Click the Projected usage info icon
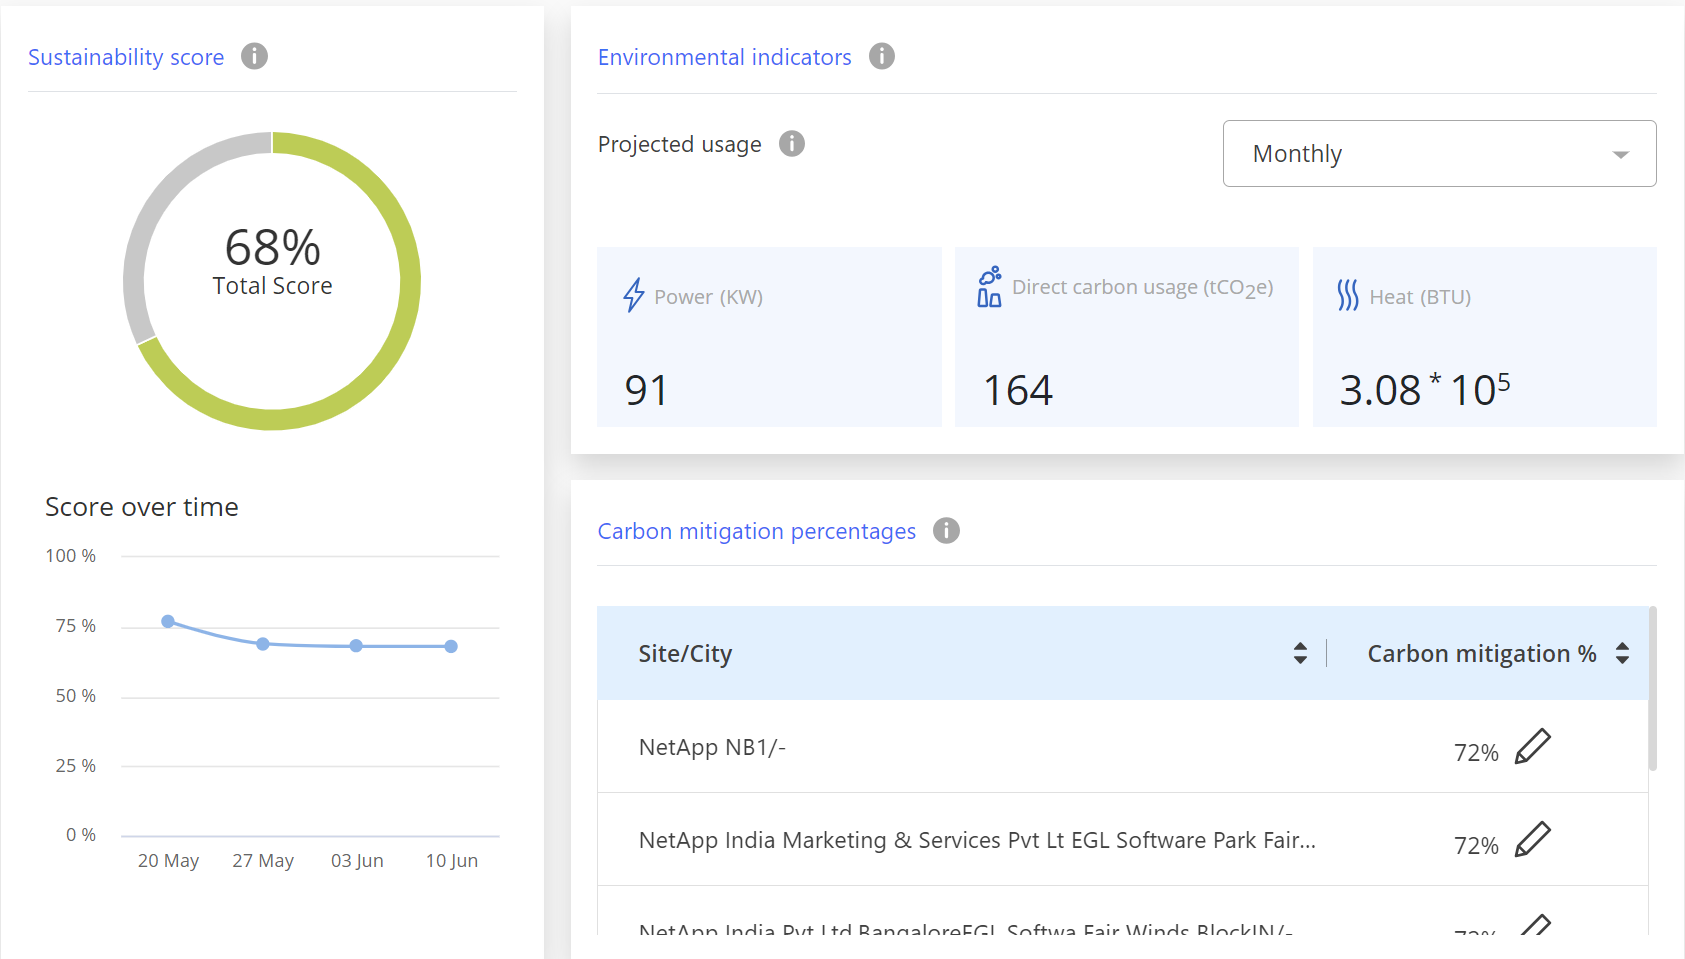 click(x=791, y=144)
